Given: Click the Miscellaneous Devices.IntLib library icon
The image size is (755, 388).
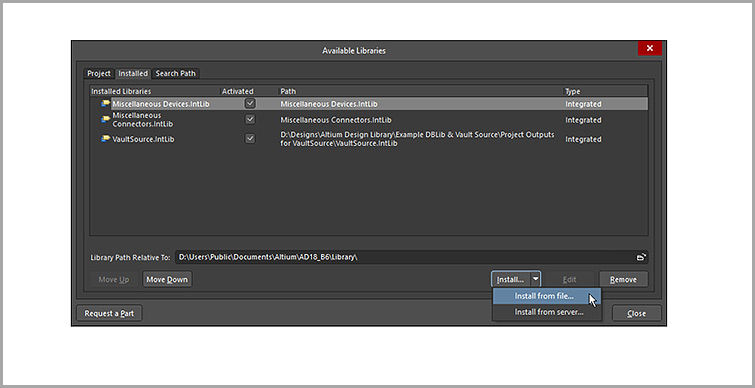Looking at the screenshot, I should (x=105, y=103).
